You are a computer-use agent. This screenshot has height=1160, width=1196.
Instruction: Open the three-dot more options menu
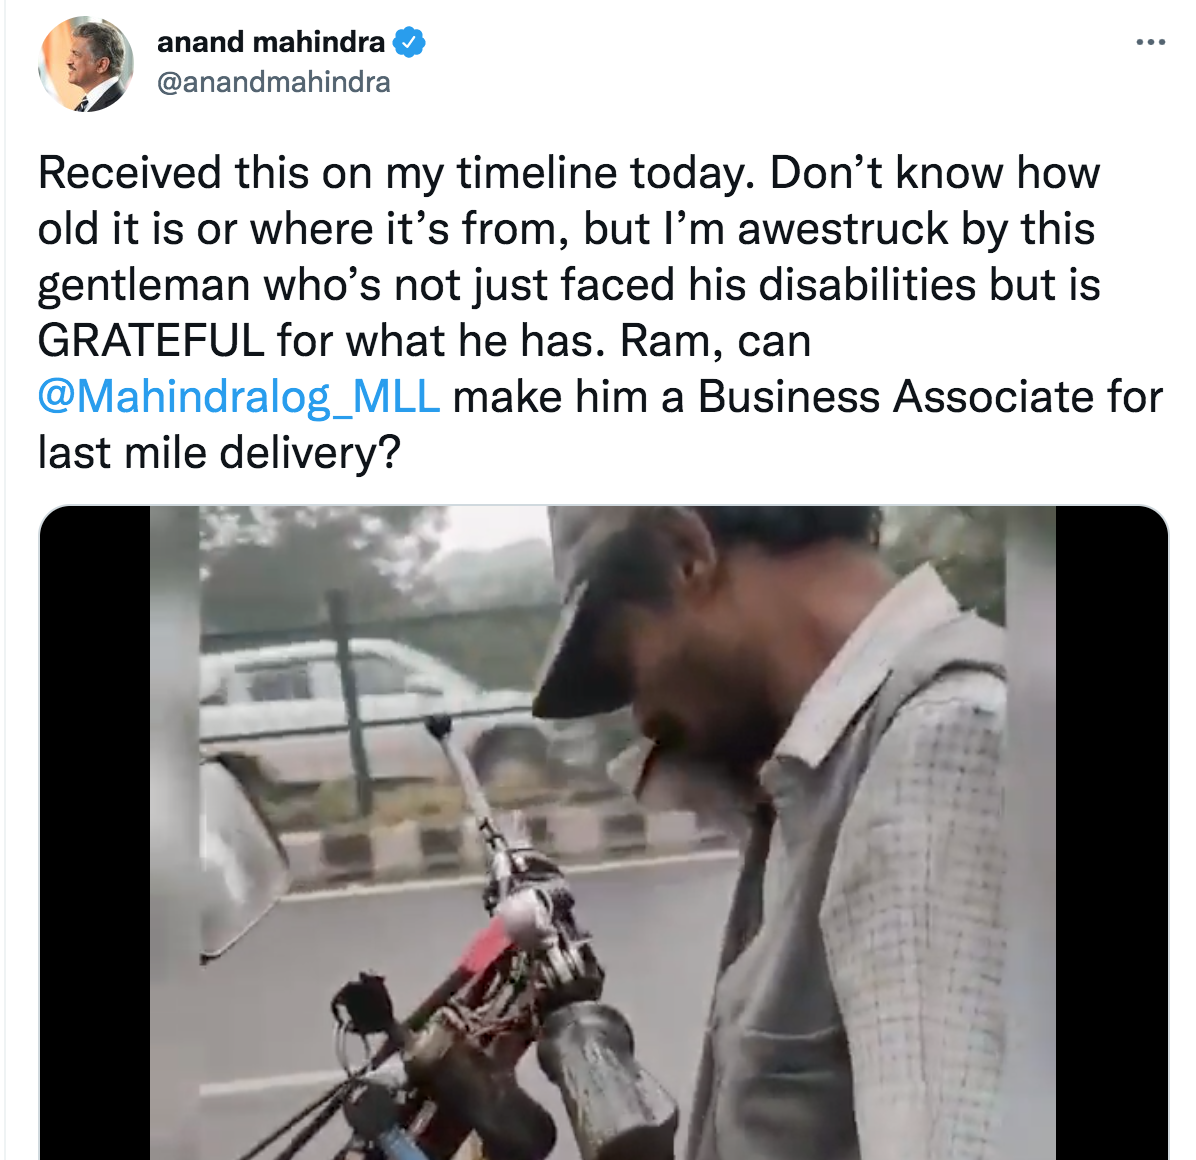pyautogui.click(x=1151, y=42)
